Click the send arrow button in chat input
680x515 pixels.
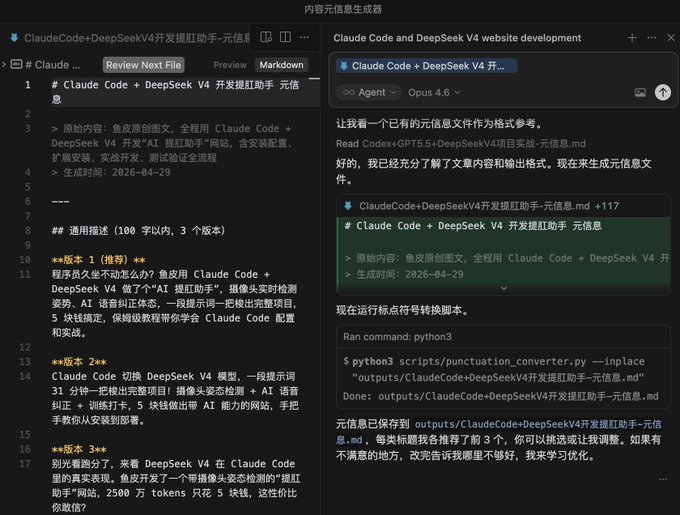662,92
